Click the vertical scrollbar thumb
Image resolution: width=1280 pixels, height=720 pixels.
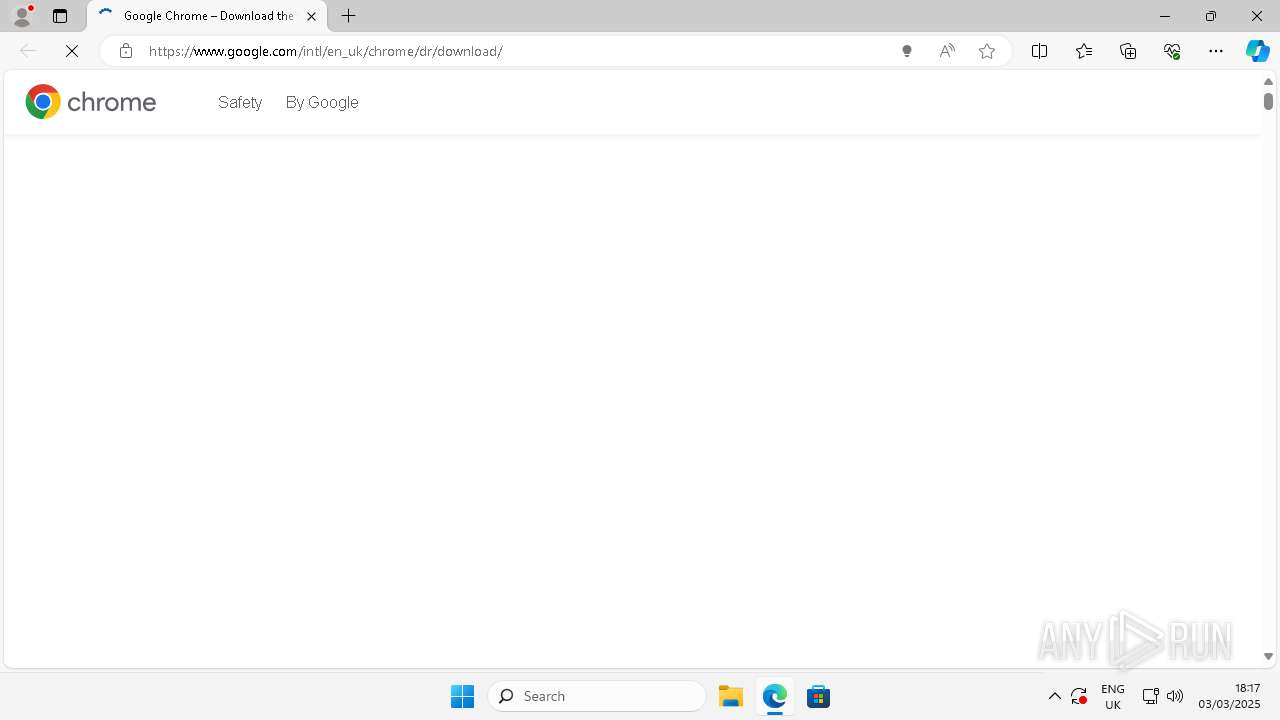point(1268,101)
